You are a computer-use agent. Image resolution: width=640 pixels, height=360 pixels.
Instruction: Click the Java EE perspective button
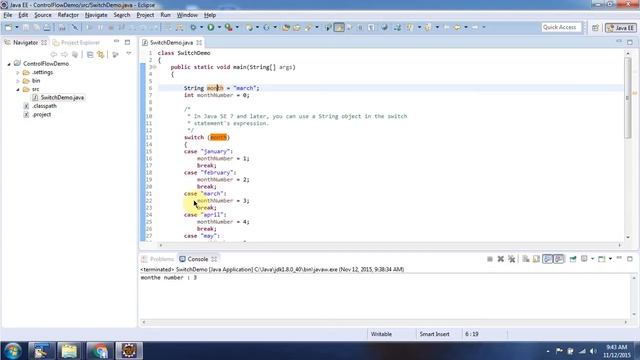(621, 28)
